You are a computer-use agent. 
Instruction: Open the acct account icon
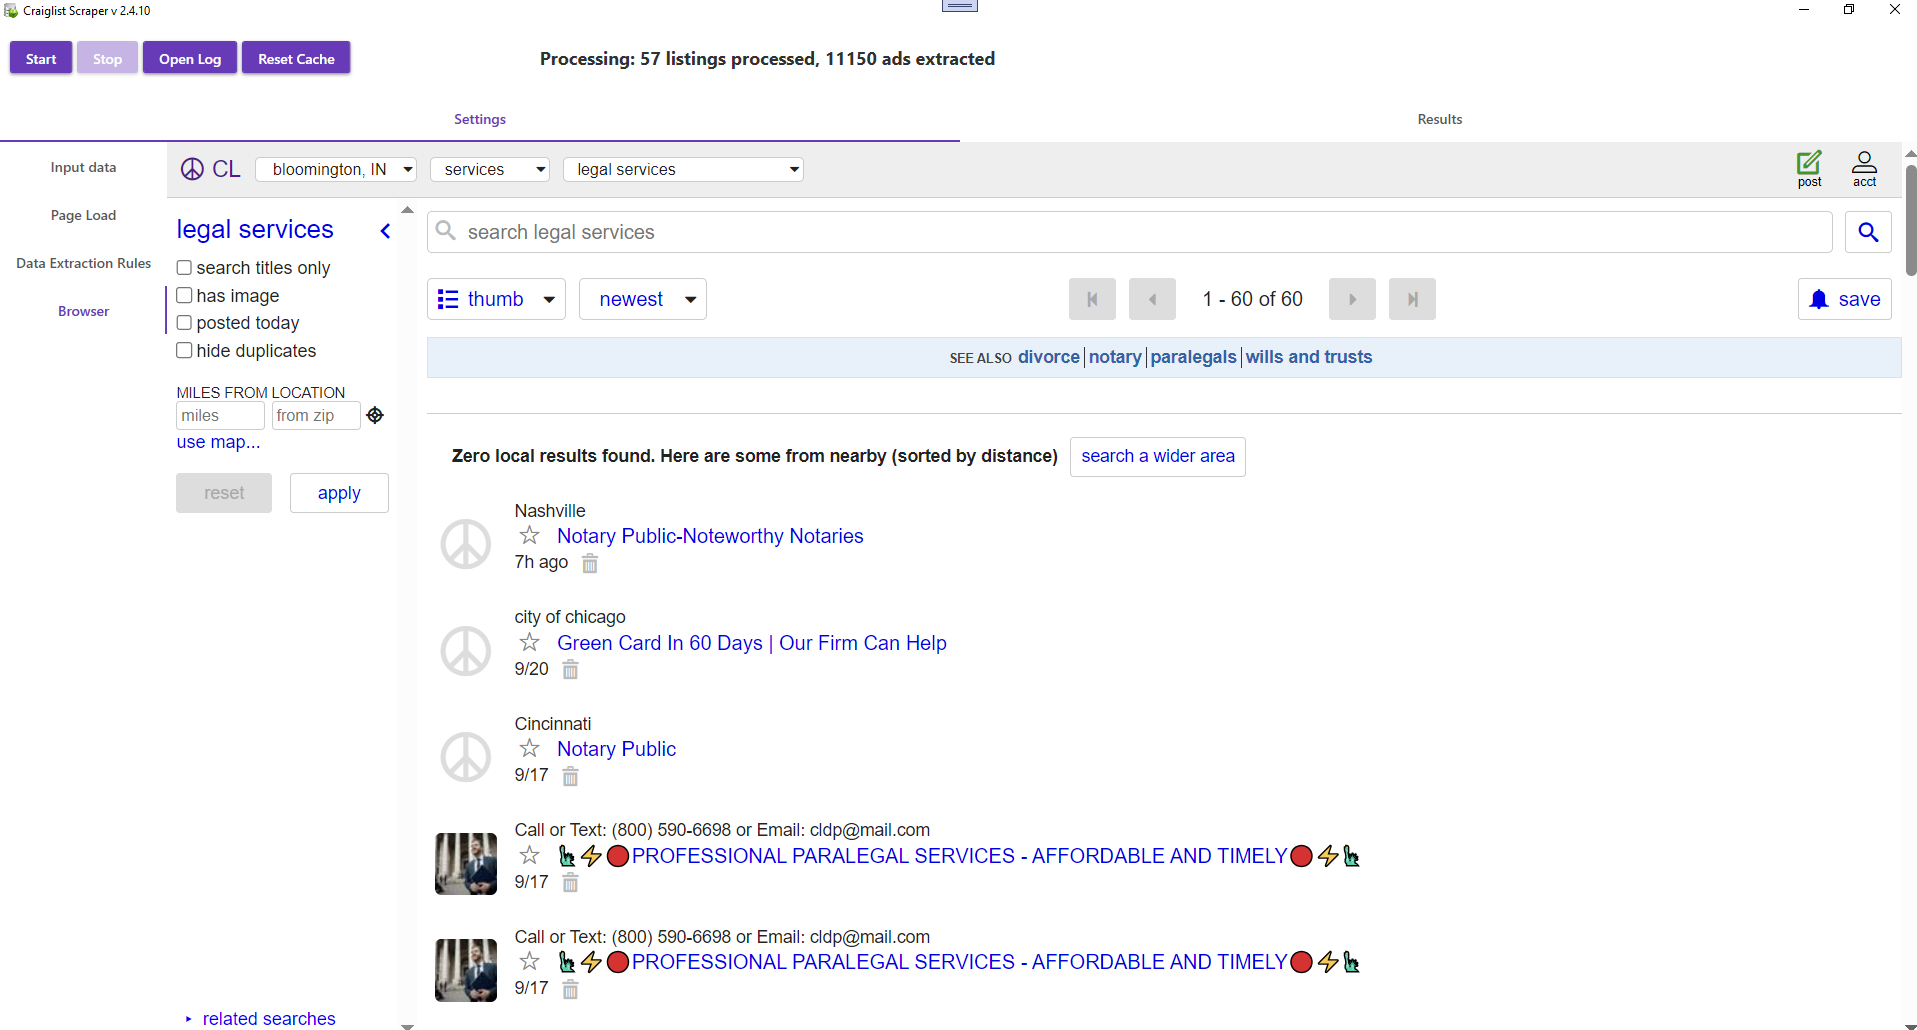[1865, 169]
